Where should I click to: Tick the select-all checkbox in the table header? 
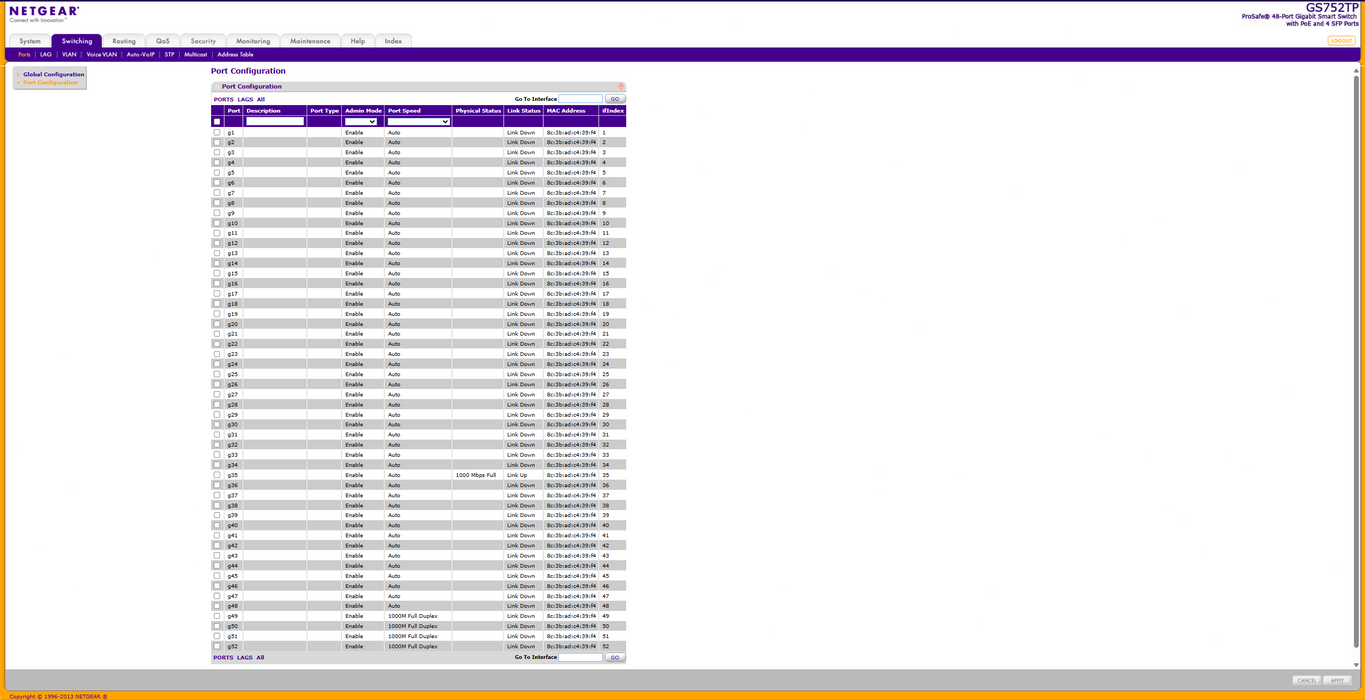click(x=217, y=122)
